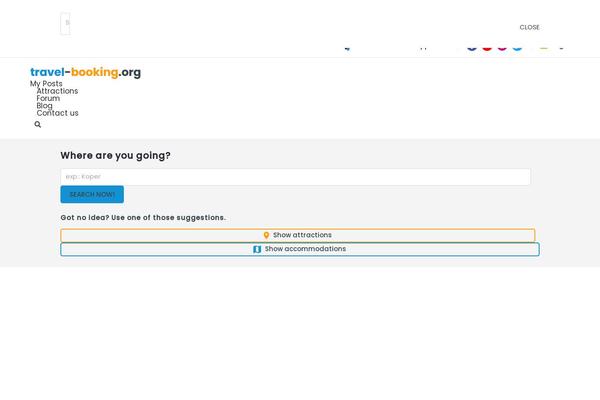Viewport: 600px width, 400px height.
Task: Click the blue map icon beside Show accommodations
Action: [257, 249]
